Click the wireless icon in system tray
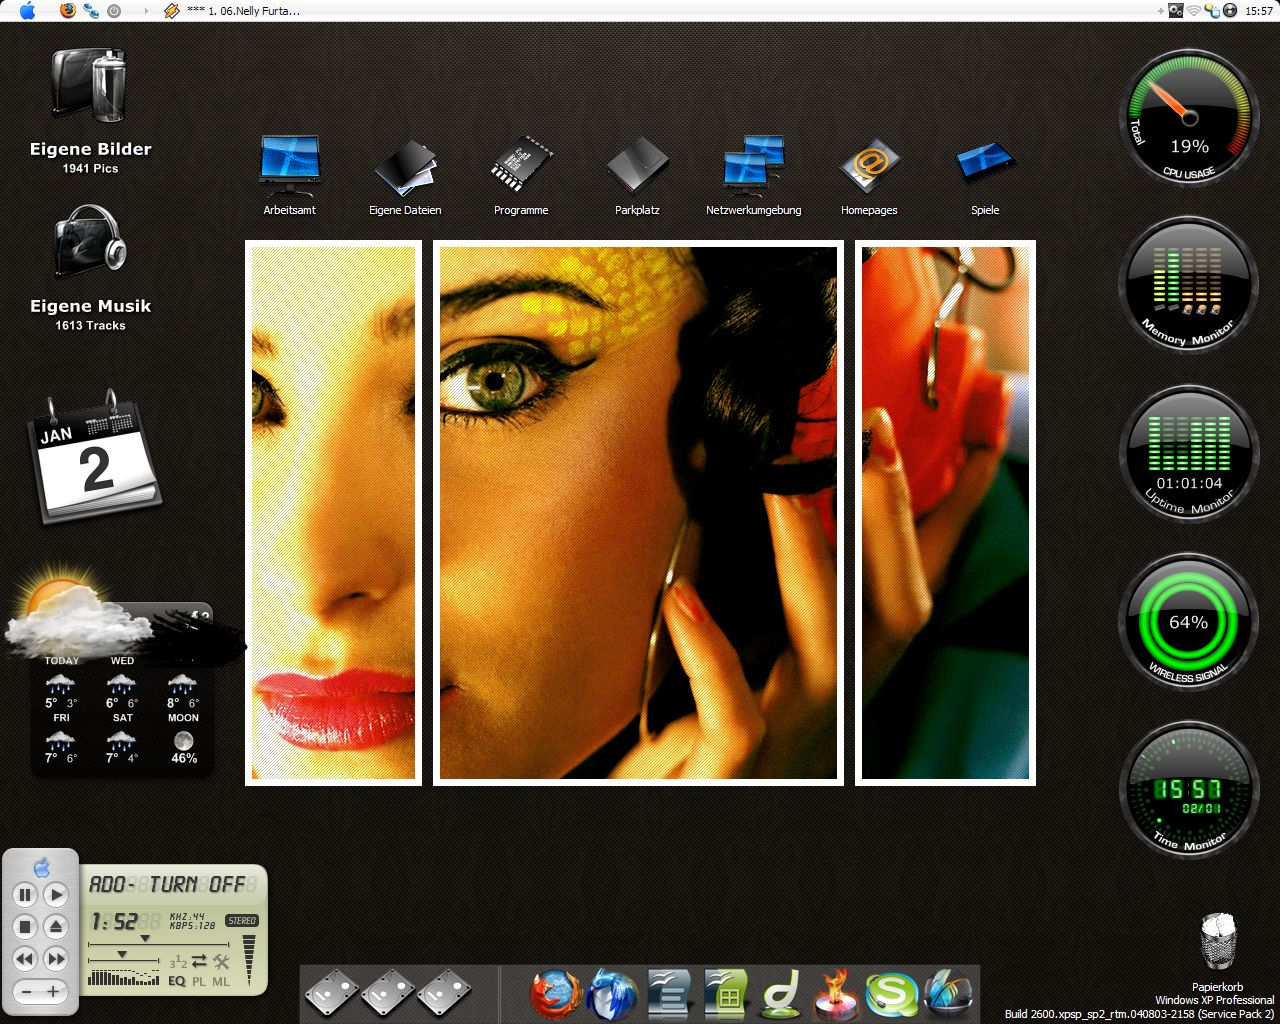The width and height of the screenshot is (1280, 1024). tap(1194, 11)
